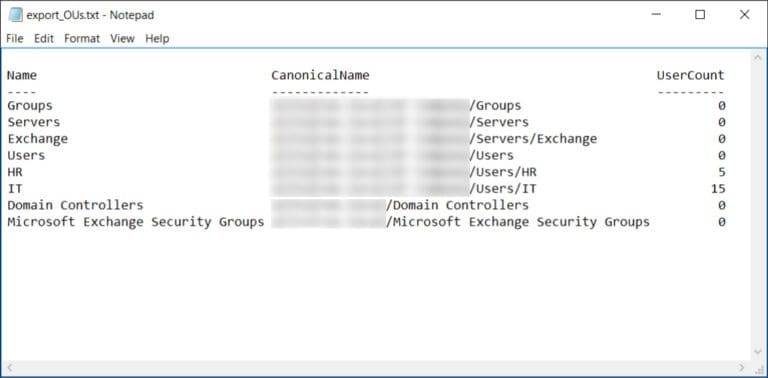The width and height of the screenshot is (768, 378).
Task: Close the export_OUs.txt Notepad window
Action: [x=744, y=15]
